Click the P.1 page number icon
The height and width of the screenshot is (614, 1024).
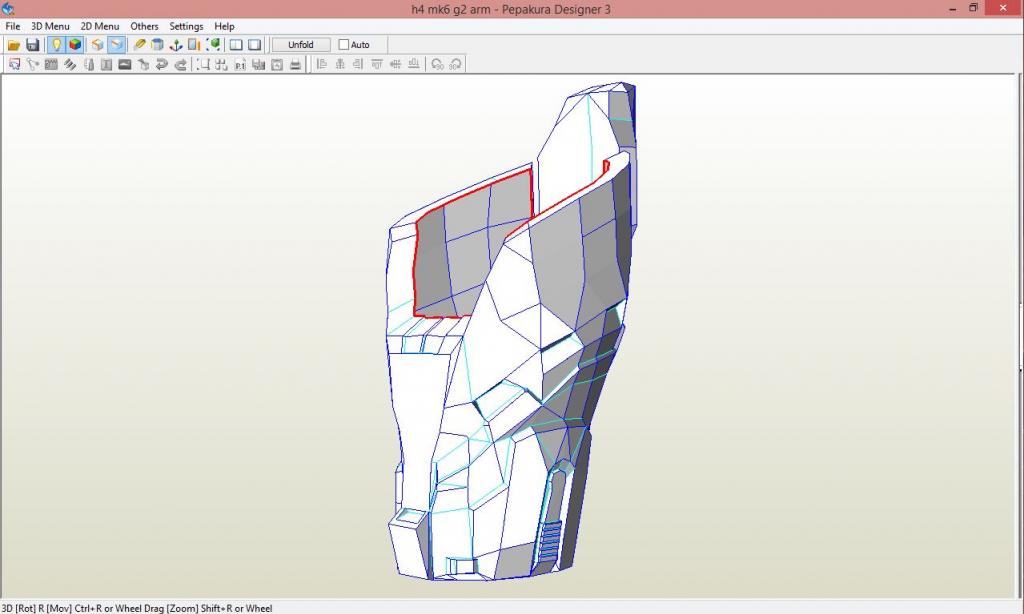(240, 64)
